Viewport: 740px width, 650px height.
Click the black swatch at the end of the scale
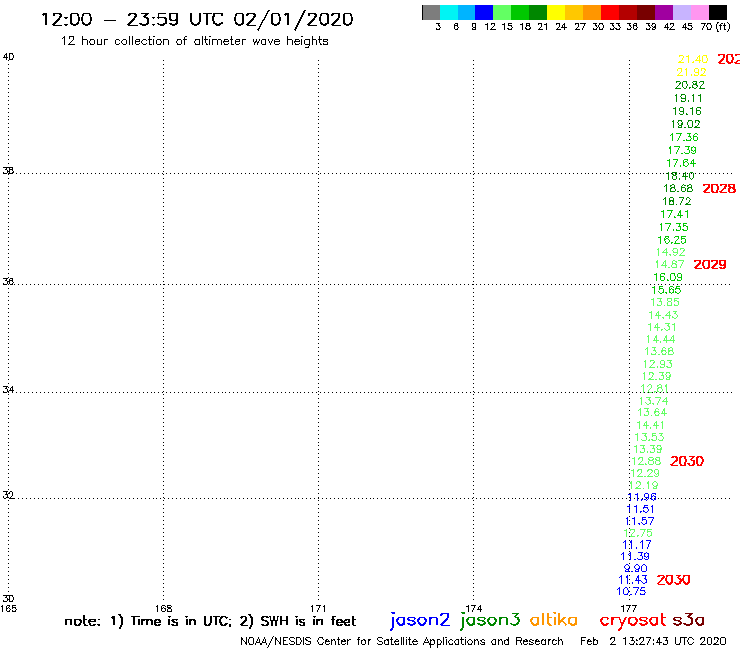[x=717, y=12]
